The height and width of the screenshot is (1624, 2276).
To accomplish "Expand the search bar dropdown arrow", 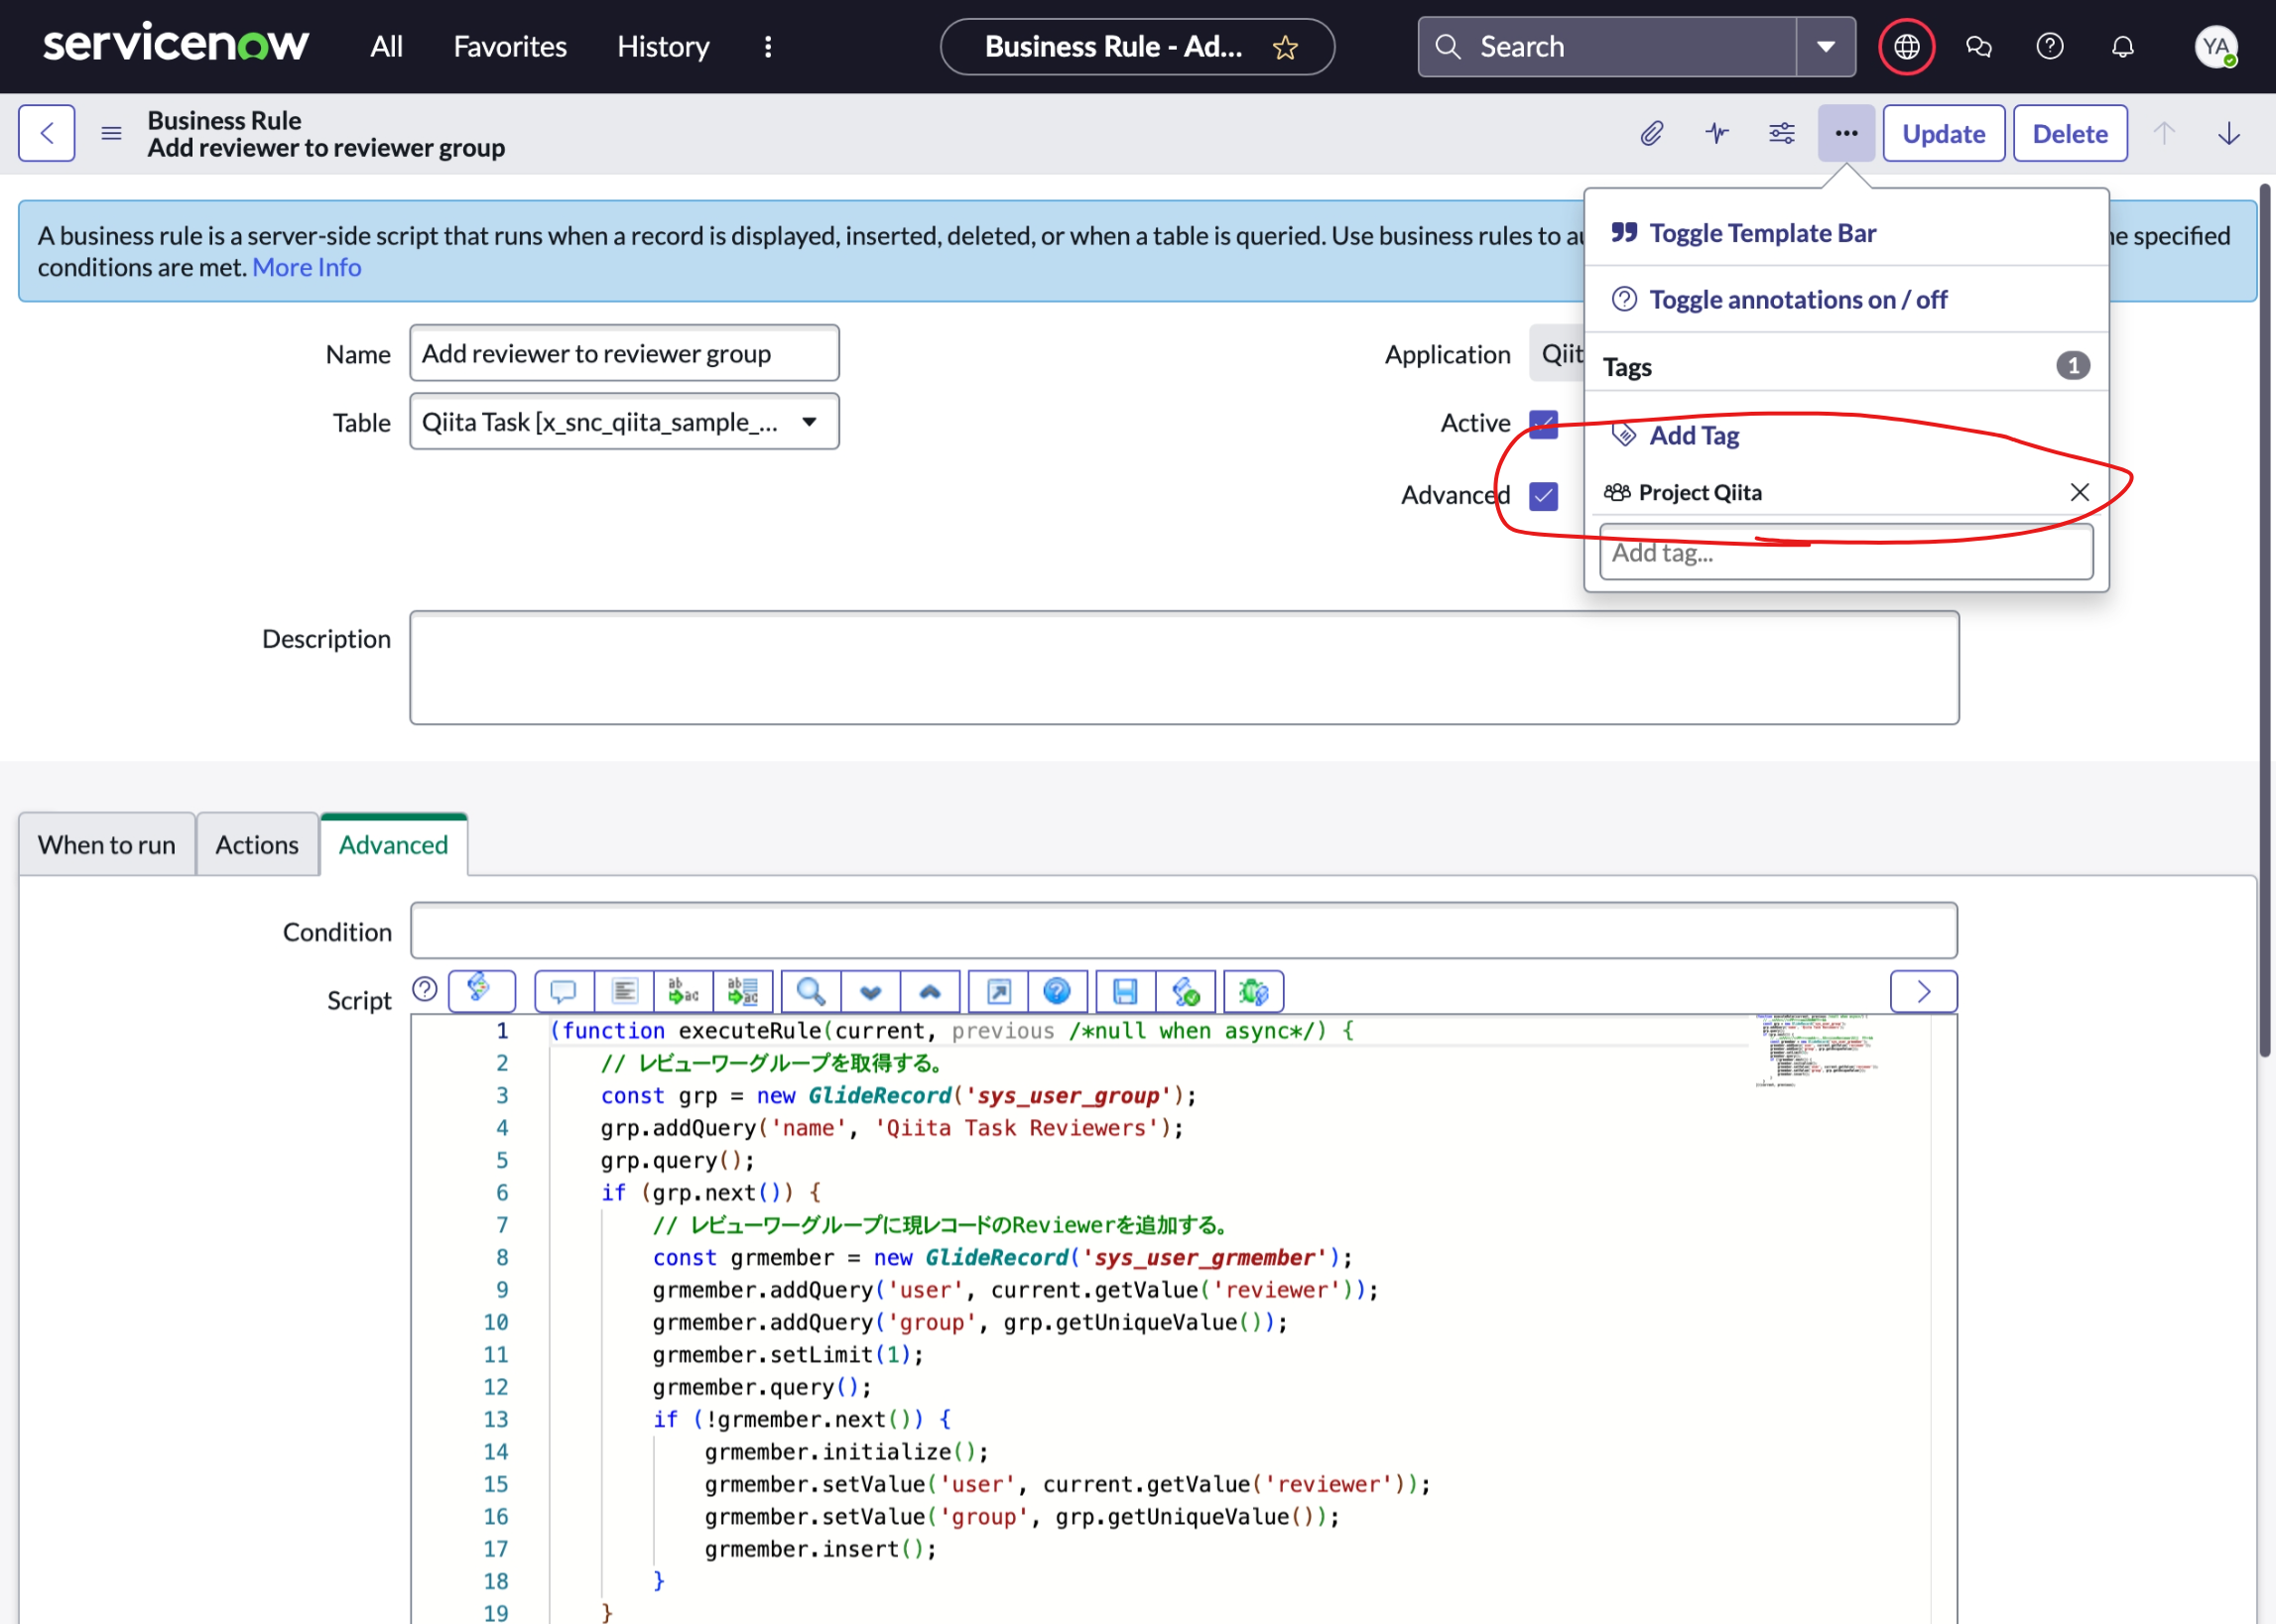I will (x=1826, y=46).
